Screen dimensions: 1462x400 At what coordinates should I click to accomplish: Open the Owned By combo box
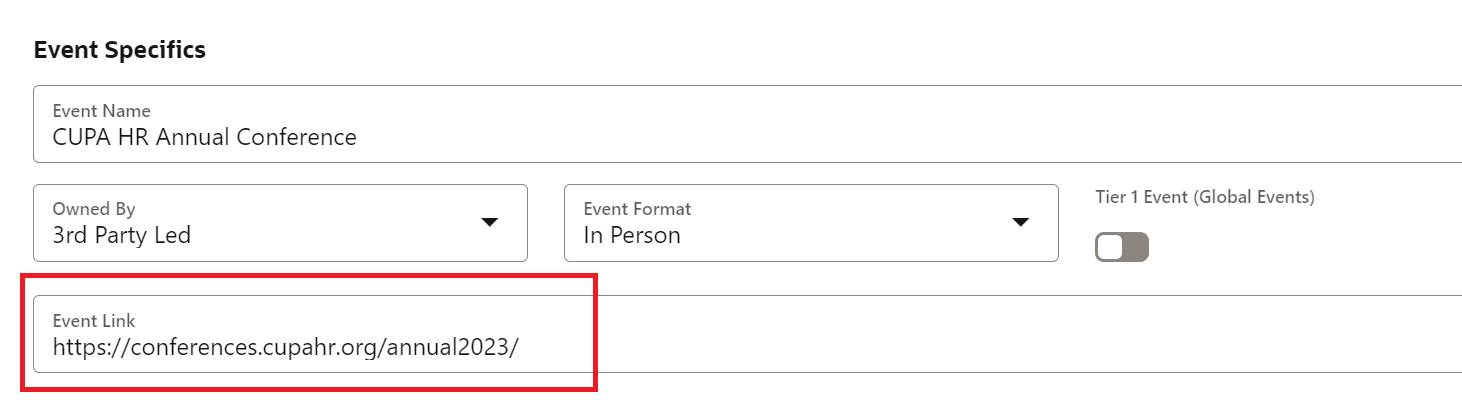click(x=280, y=223)
